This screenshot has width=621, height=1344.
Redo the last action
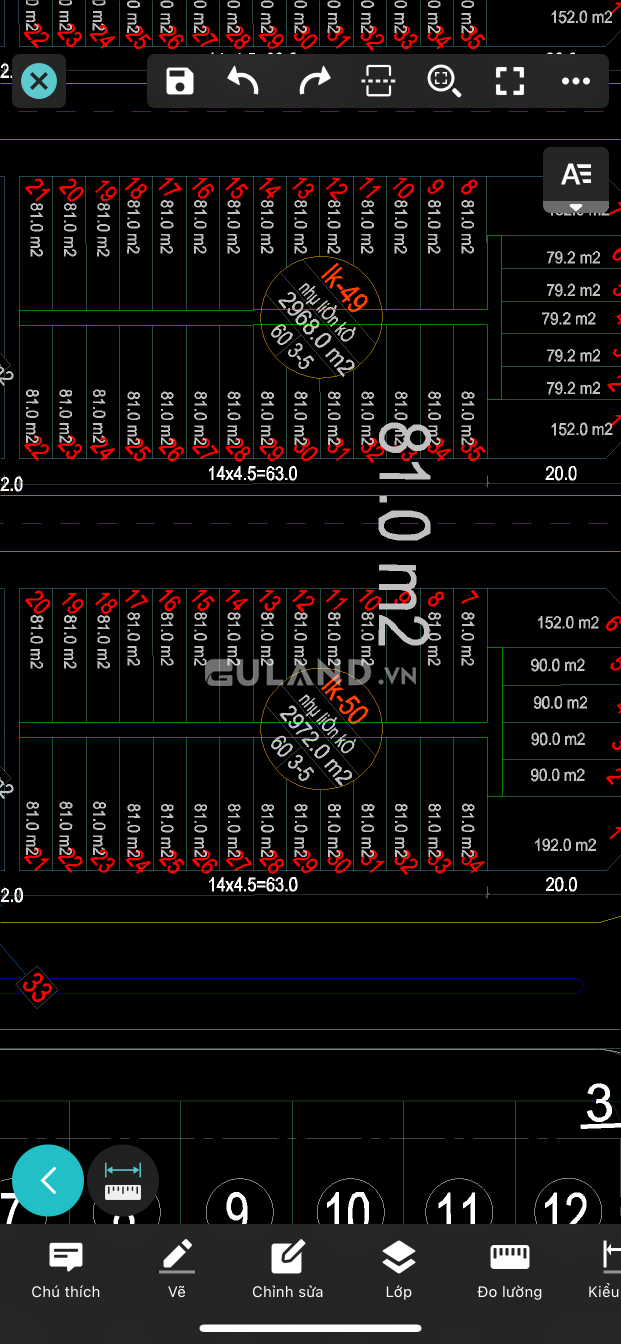[x=314, y=81]
